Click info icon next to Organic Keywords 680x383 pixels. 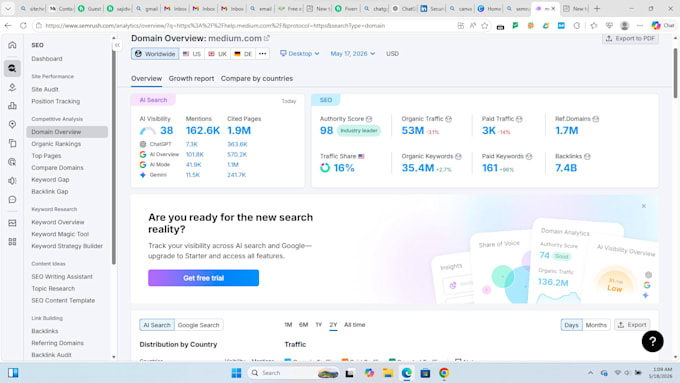point(458,157)
